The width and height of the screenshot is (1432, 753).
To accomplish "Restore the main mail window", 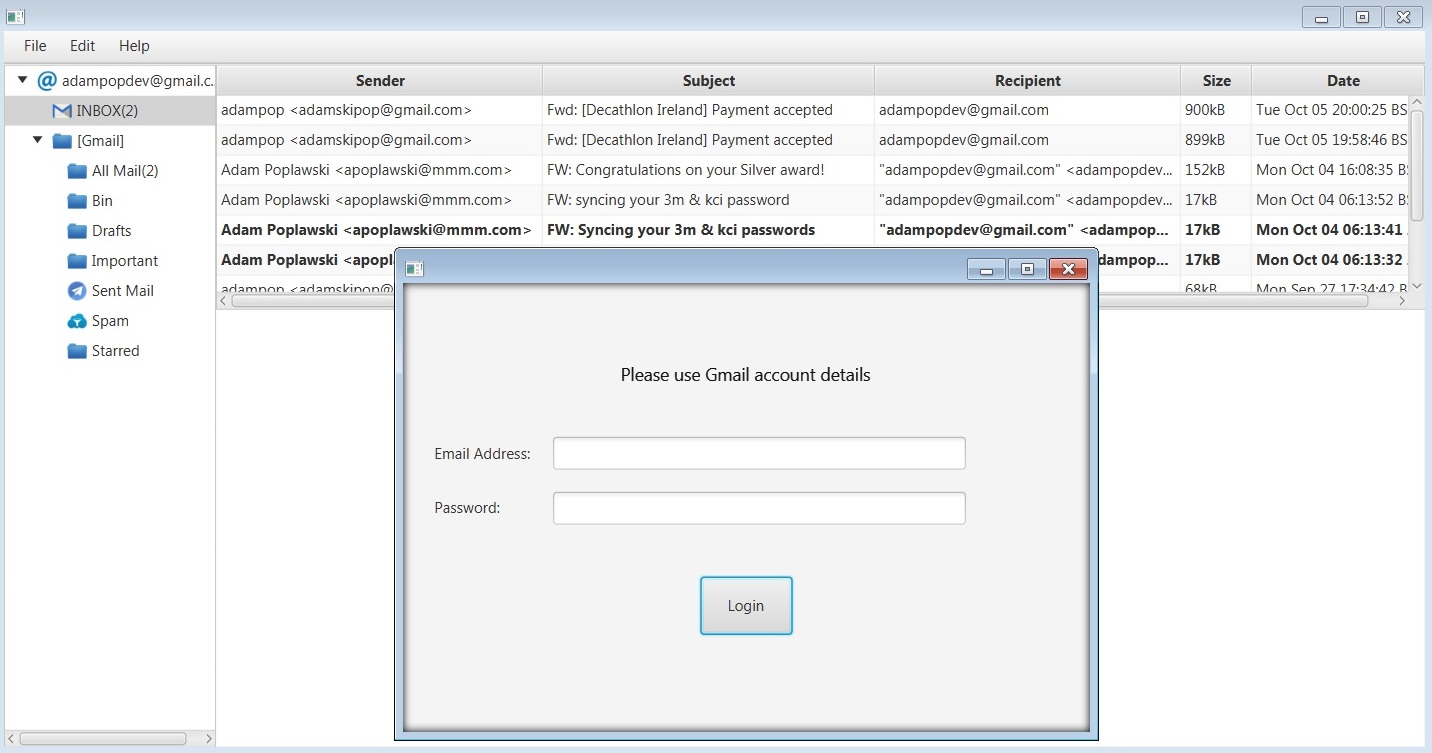I will (x=1362, y=17).
